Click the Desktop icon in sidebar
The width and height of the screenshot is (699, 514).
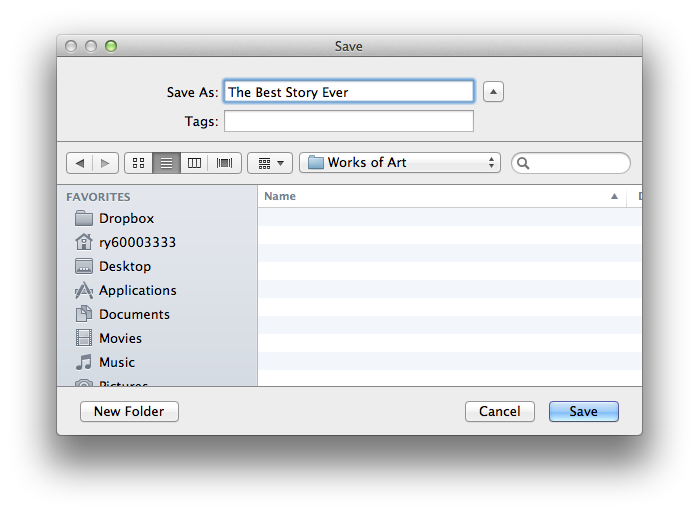coord(84,266)
